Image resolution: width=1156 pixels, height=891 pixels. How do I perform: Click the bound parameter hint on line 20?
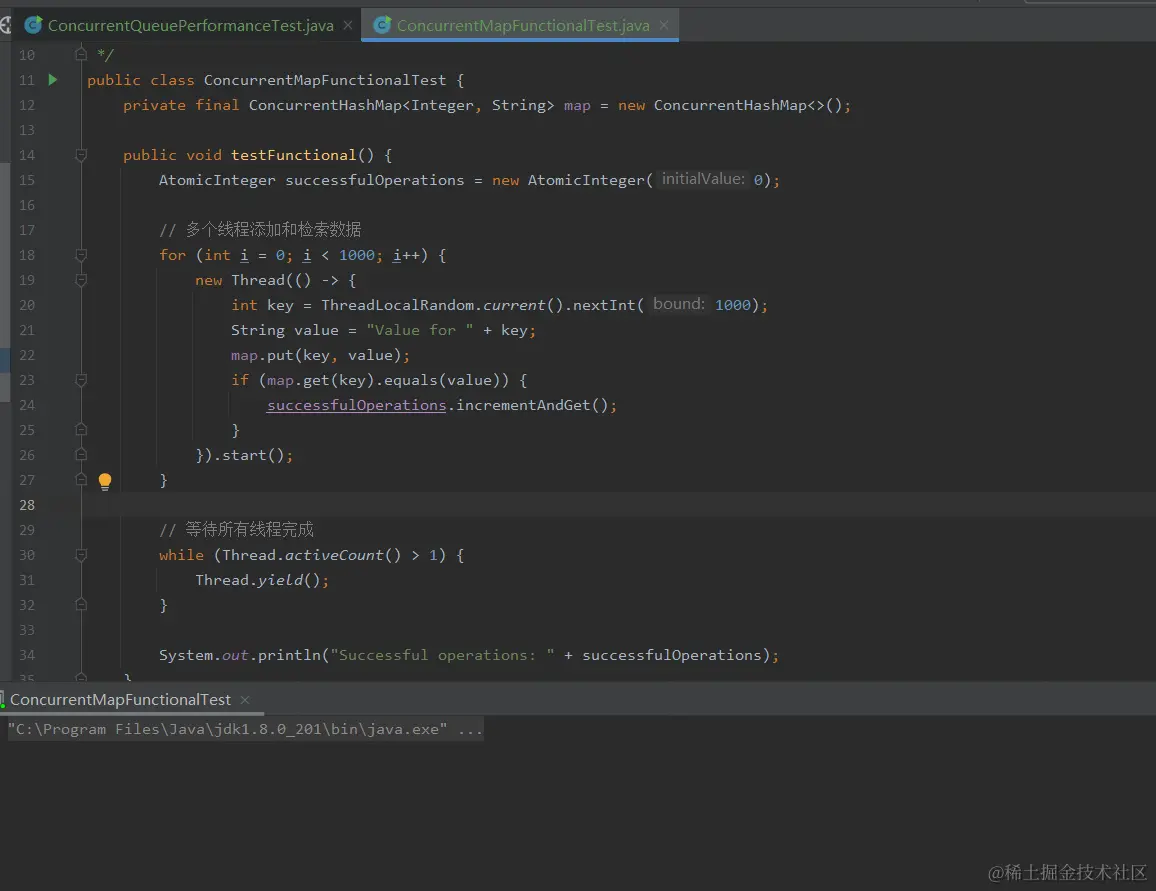(x=678, y=304)
